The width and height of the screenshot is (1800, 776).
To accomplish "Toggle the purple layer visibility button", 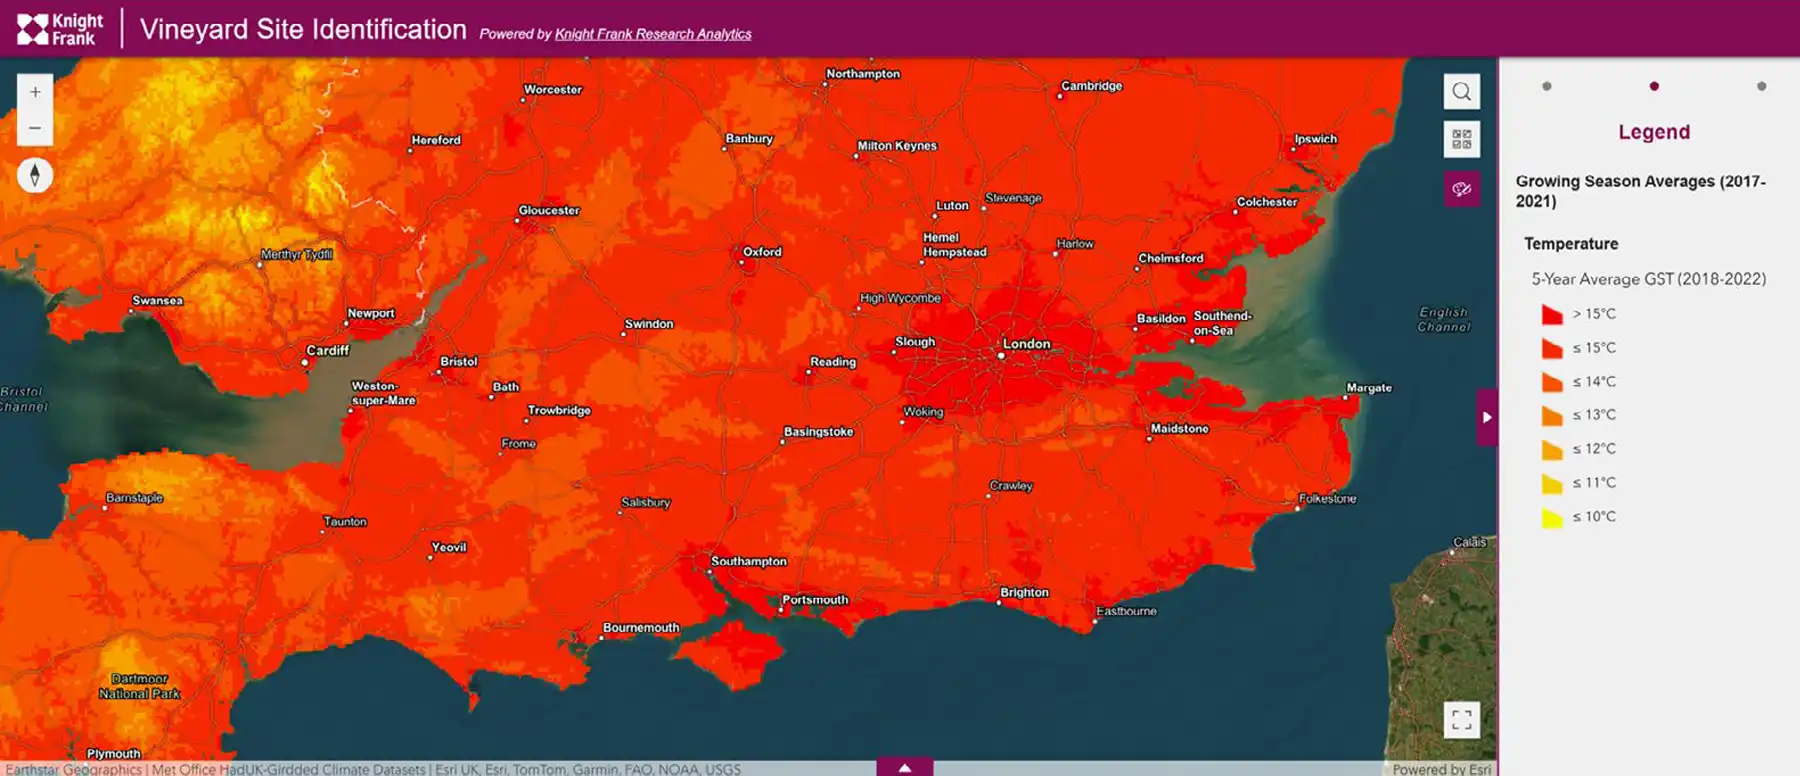I will click(1462, 189).
